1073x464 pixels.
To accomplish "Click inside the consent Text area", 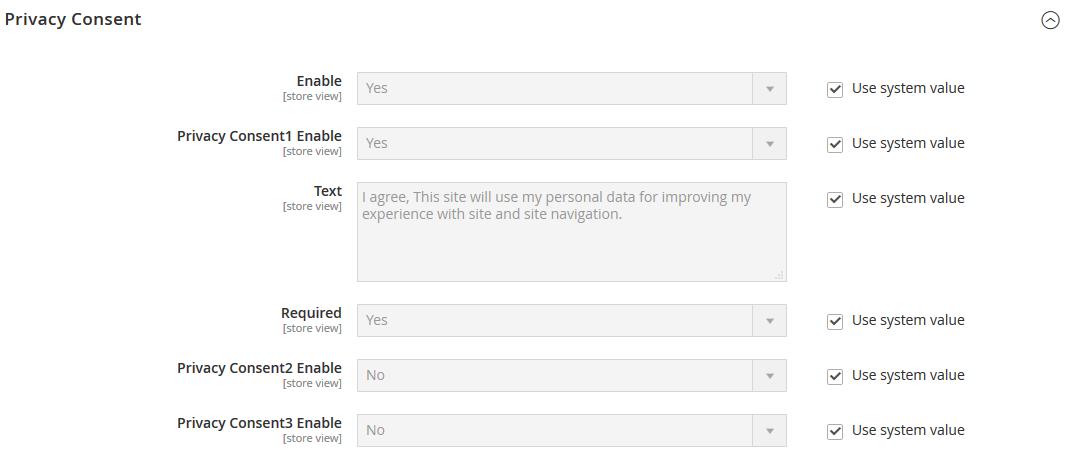I will (x=571, y=240).
